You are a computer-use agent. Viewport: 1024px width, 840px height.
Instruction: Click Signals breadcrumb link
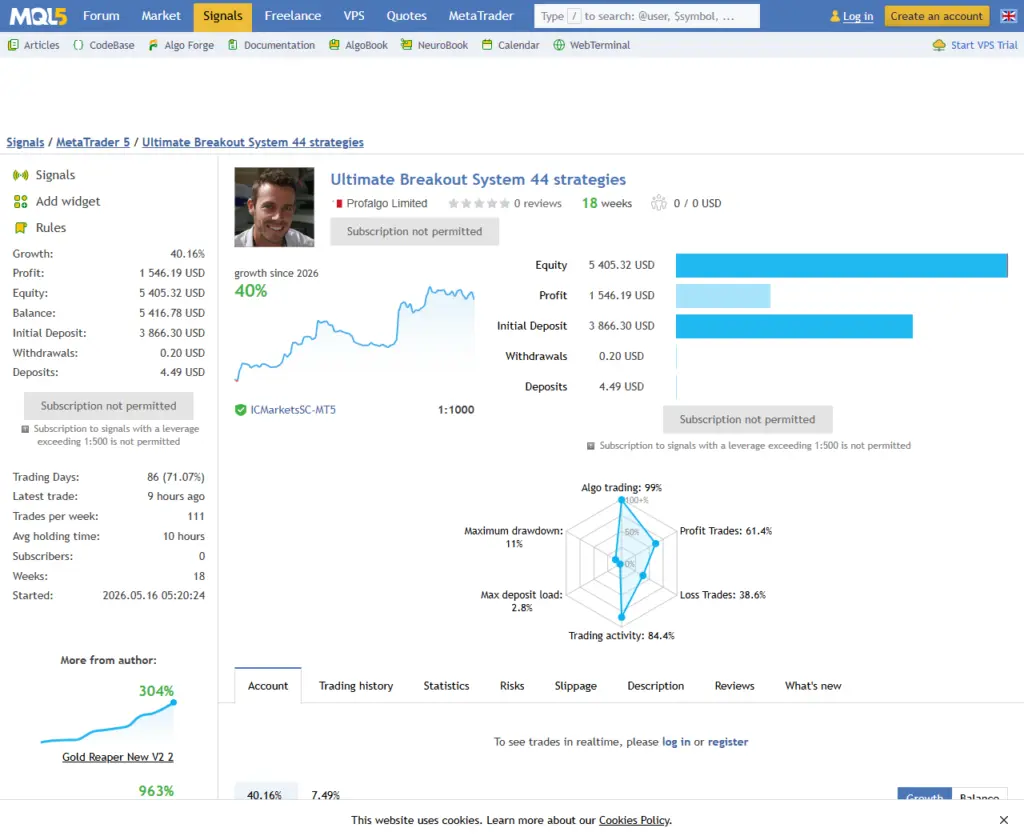point(25,142)
